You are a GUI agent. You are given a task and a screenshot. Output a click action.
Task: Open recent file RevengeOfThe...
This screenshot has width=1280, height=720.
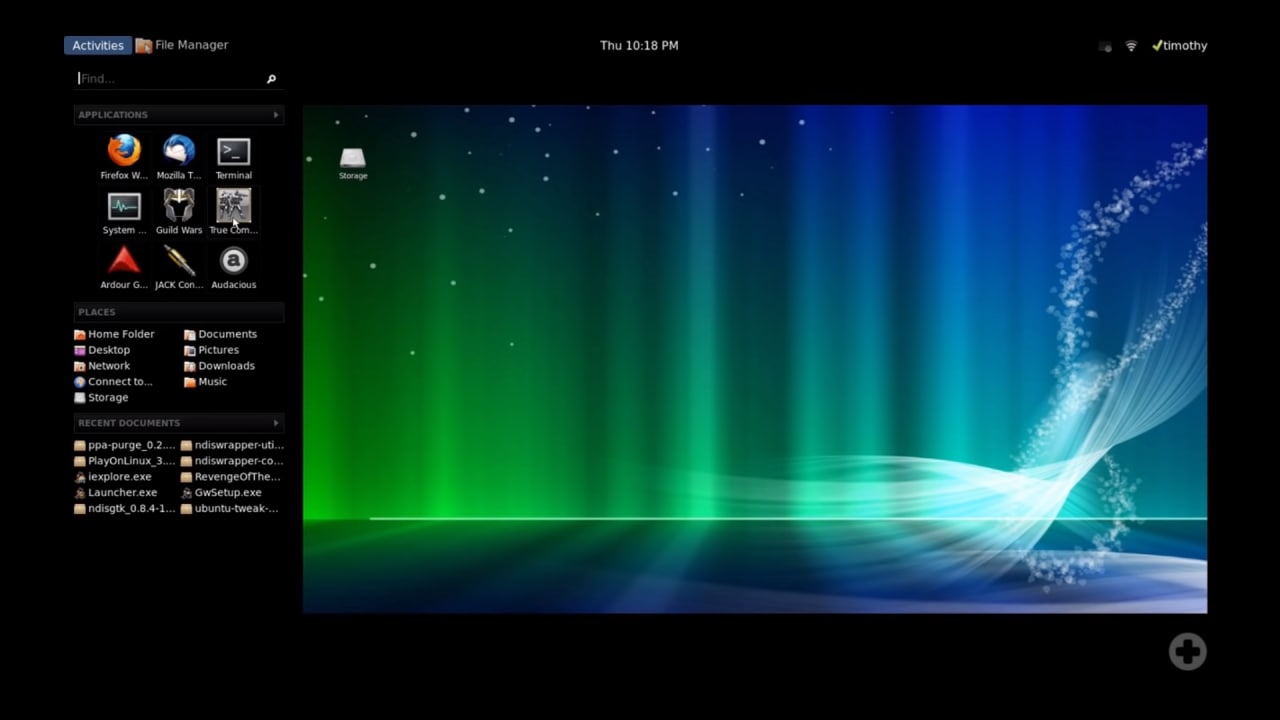click(x=231, y=477)
